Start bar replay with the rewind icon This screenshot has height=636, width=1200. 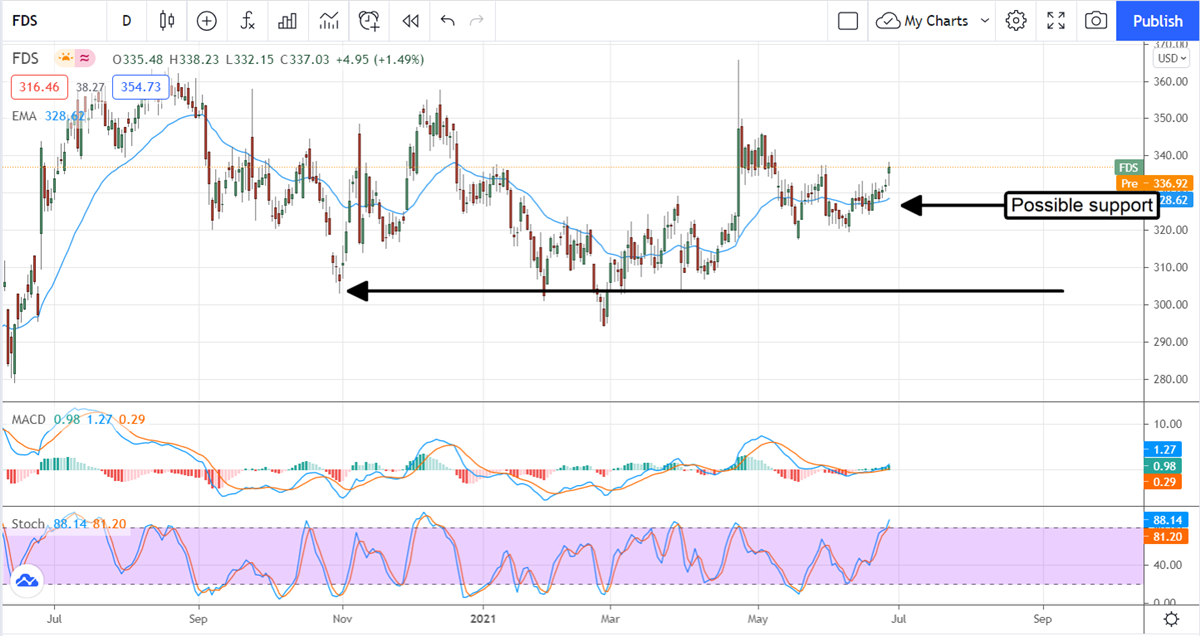pyautogui.click(x=410, y=20)
